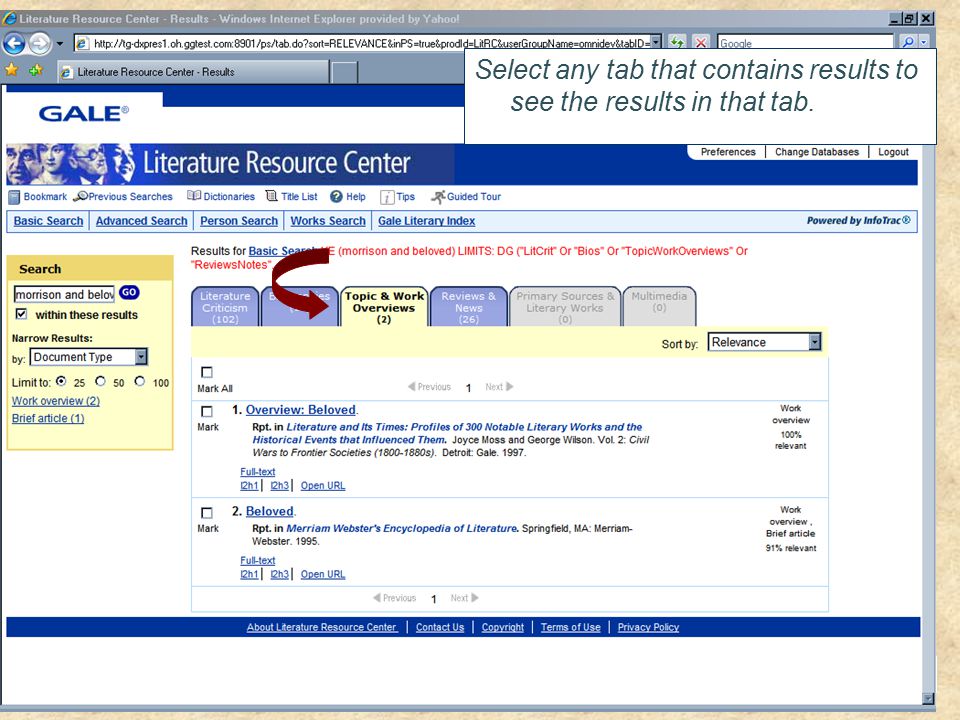Click Logout
960x720 pixels.
pyautogui.click(x=893, y=152)
